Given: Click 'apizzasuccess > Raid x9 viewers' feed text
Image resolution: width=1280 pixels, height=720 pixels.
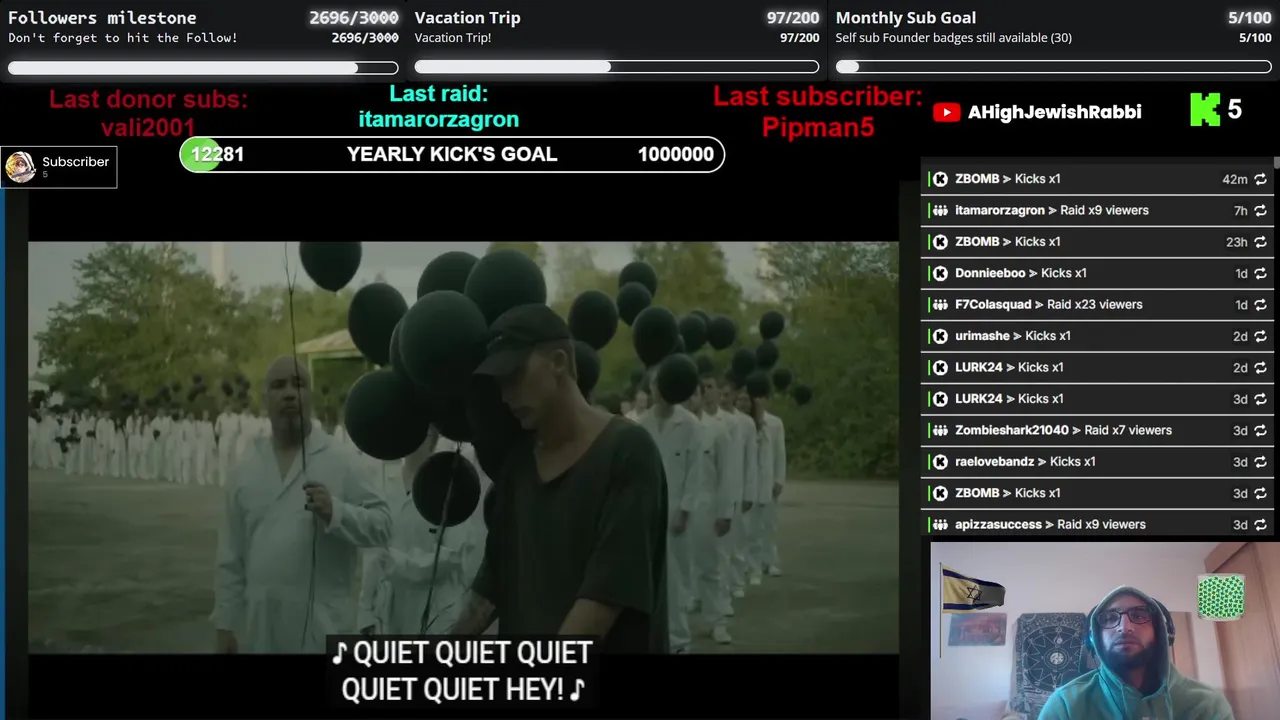Looking at the screenshot, I should (x=1051, y=525).
